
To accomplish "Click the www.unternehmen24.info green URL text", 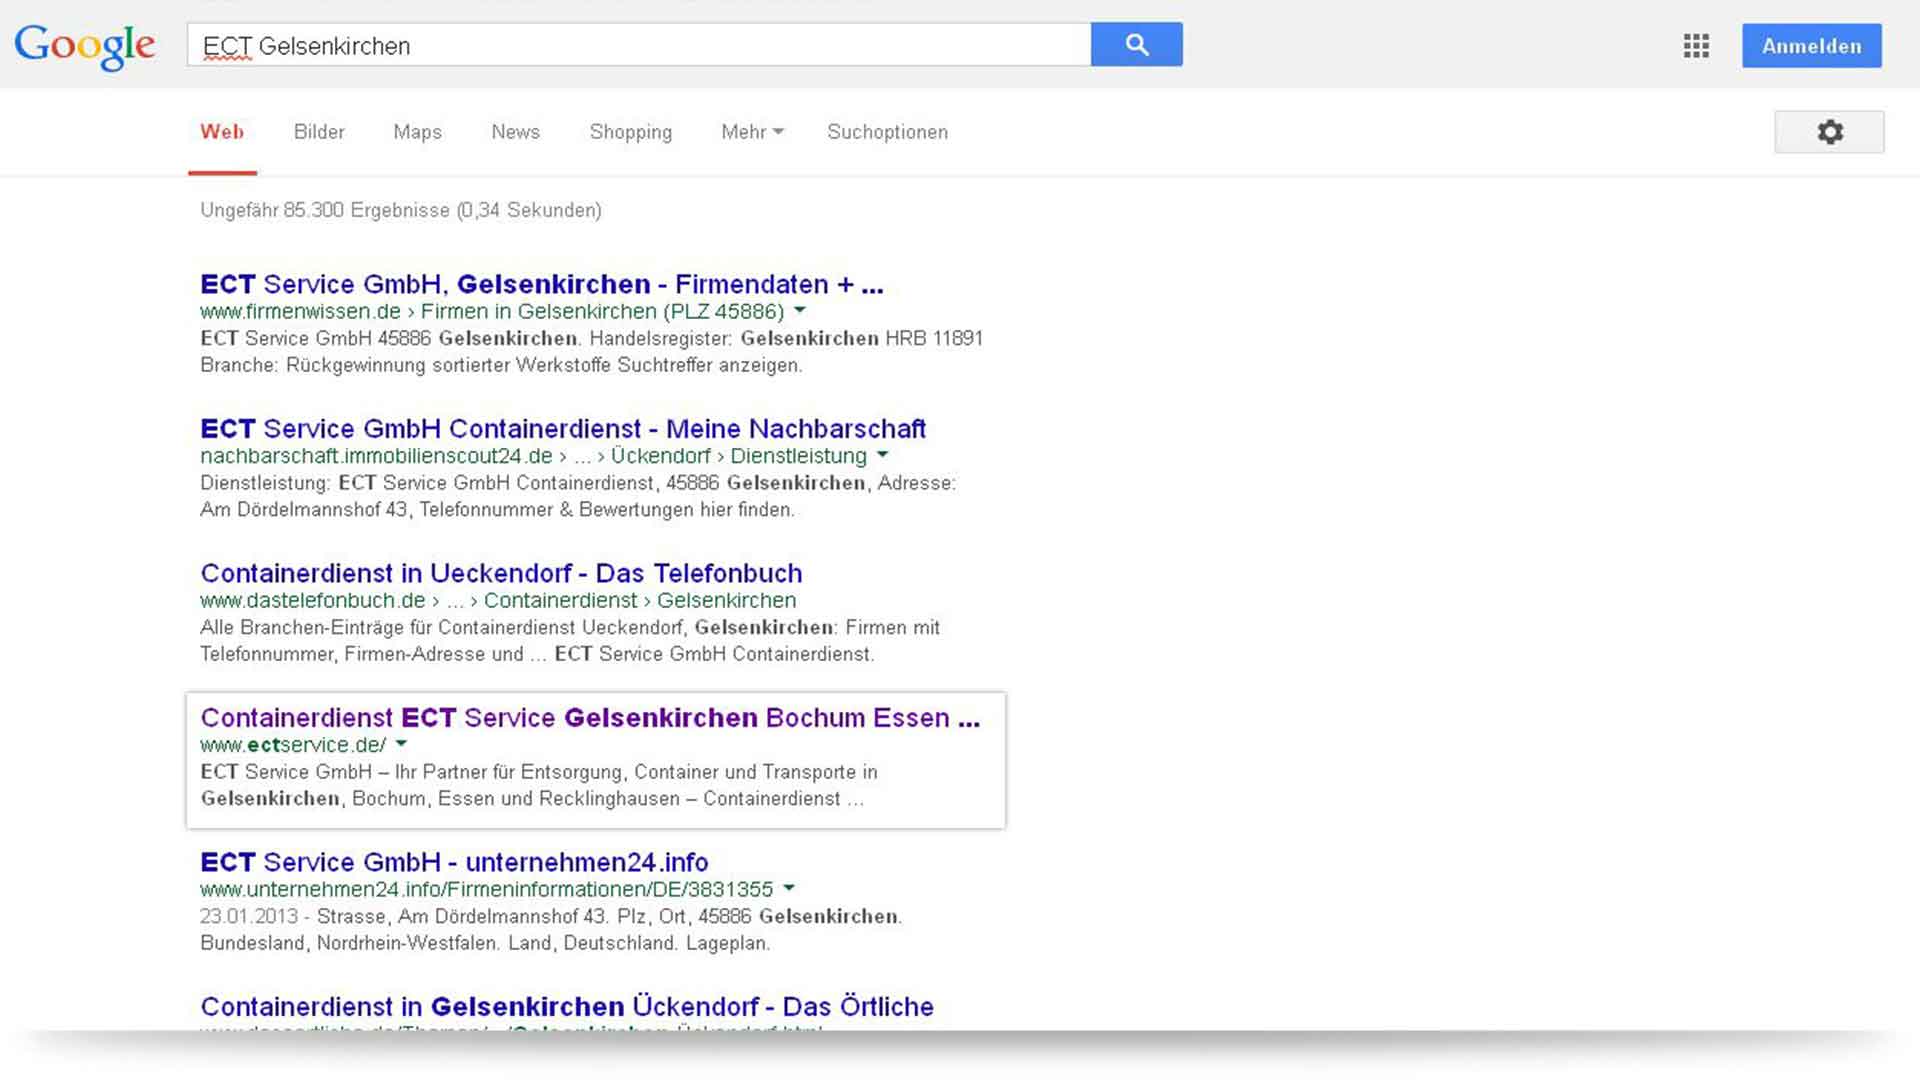I will coord(487,890).
